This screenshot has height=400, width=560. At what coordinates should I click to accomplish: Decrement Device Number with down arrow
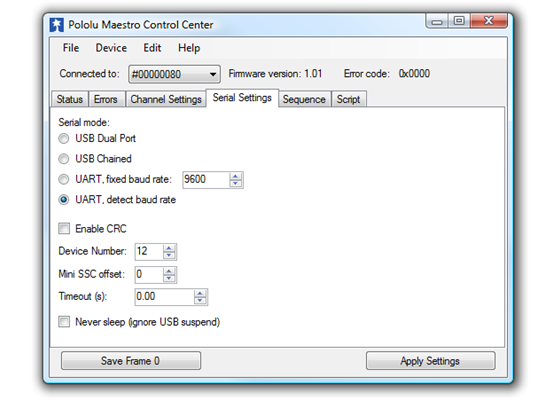click(169, 255)
